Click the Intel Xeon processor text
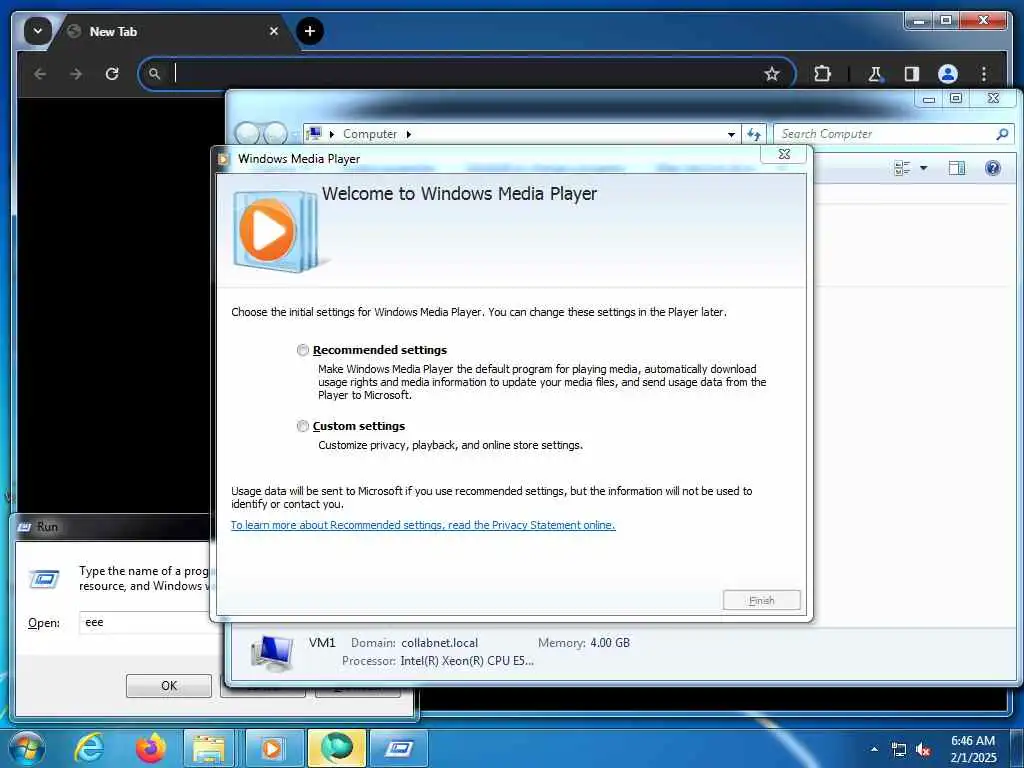The height and width of the screenshot is (768, 1024). click(466, 661)
